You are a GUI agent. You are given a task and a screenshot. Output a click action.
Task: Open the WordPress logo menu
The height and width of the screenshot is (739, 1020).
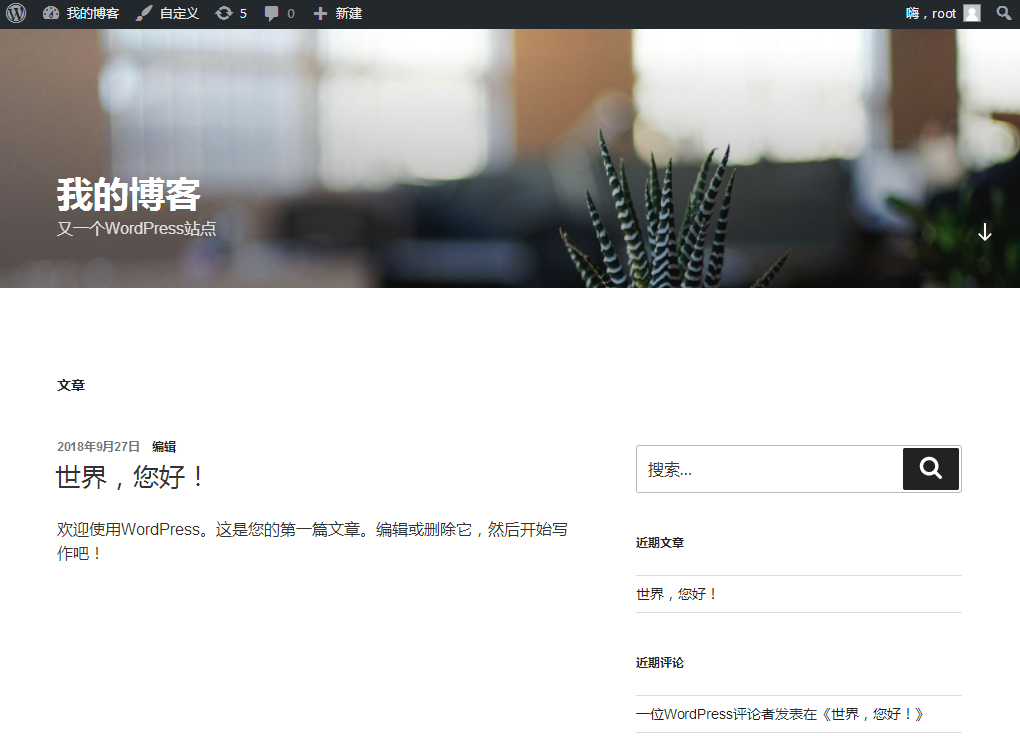(x=16, y=13)
